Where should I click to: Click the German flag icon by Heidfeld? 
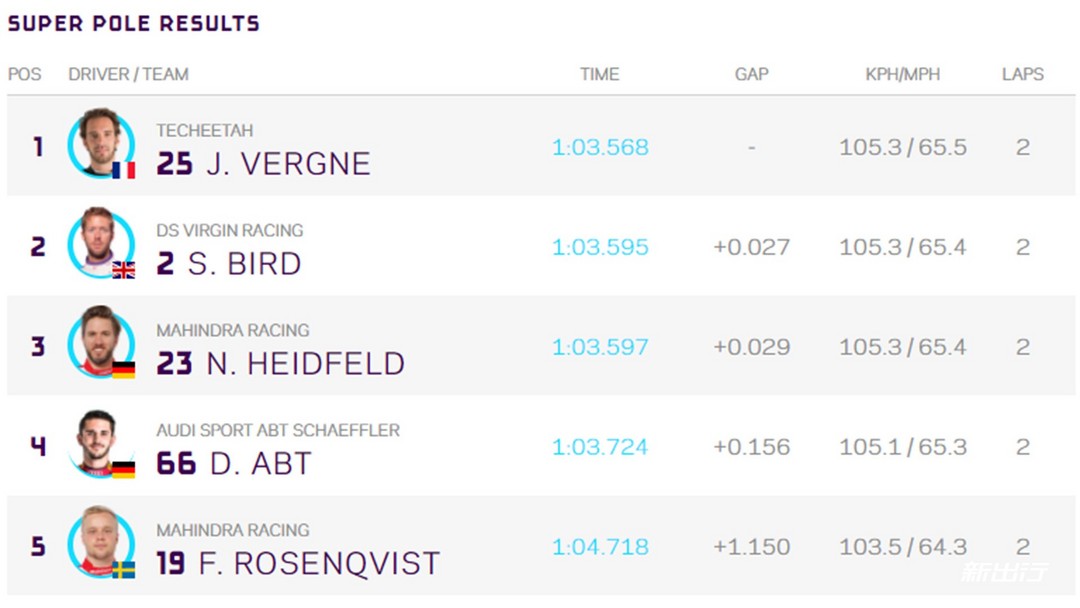[123, 370]
